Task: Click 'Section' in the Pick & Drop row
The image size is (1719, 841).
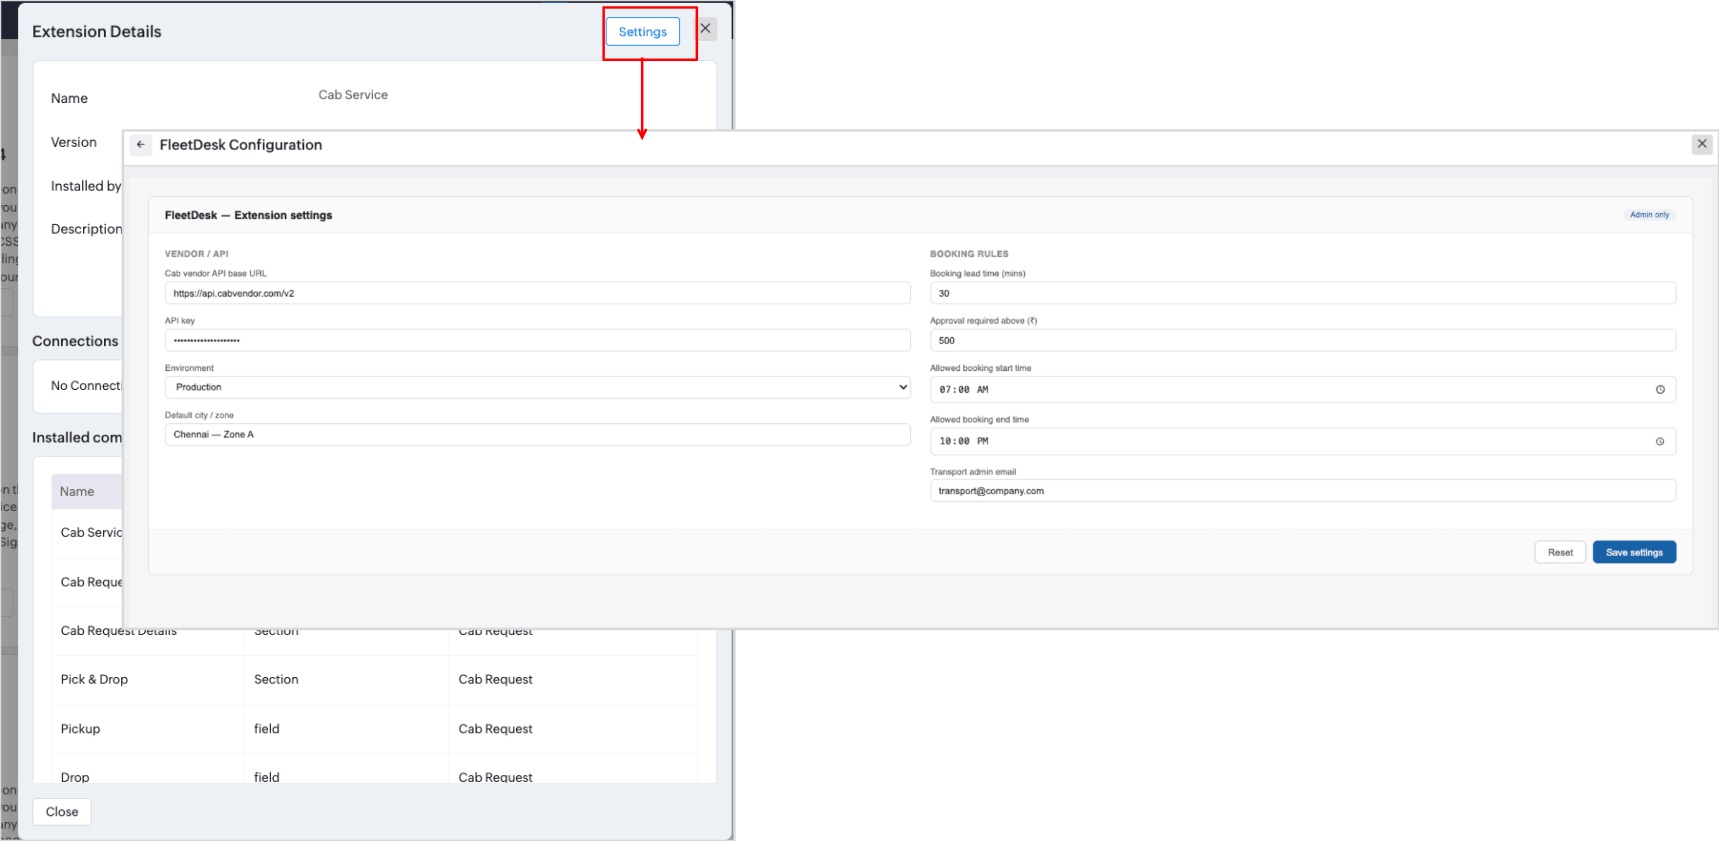Action: click(x=276, y=679)
